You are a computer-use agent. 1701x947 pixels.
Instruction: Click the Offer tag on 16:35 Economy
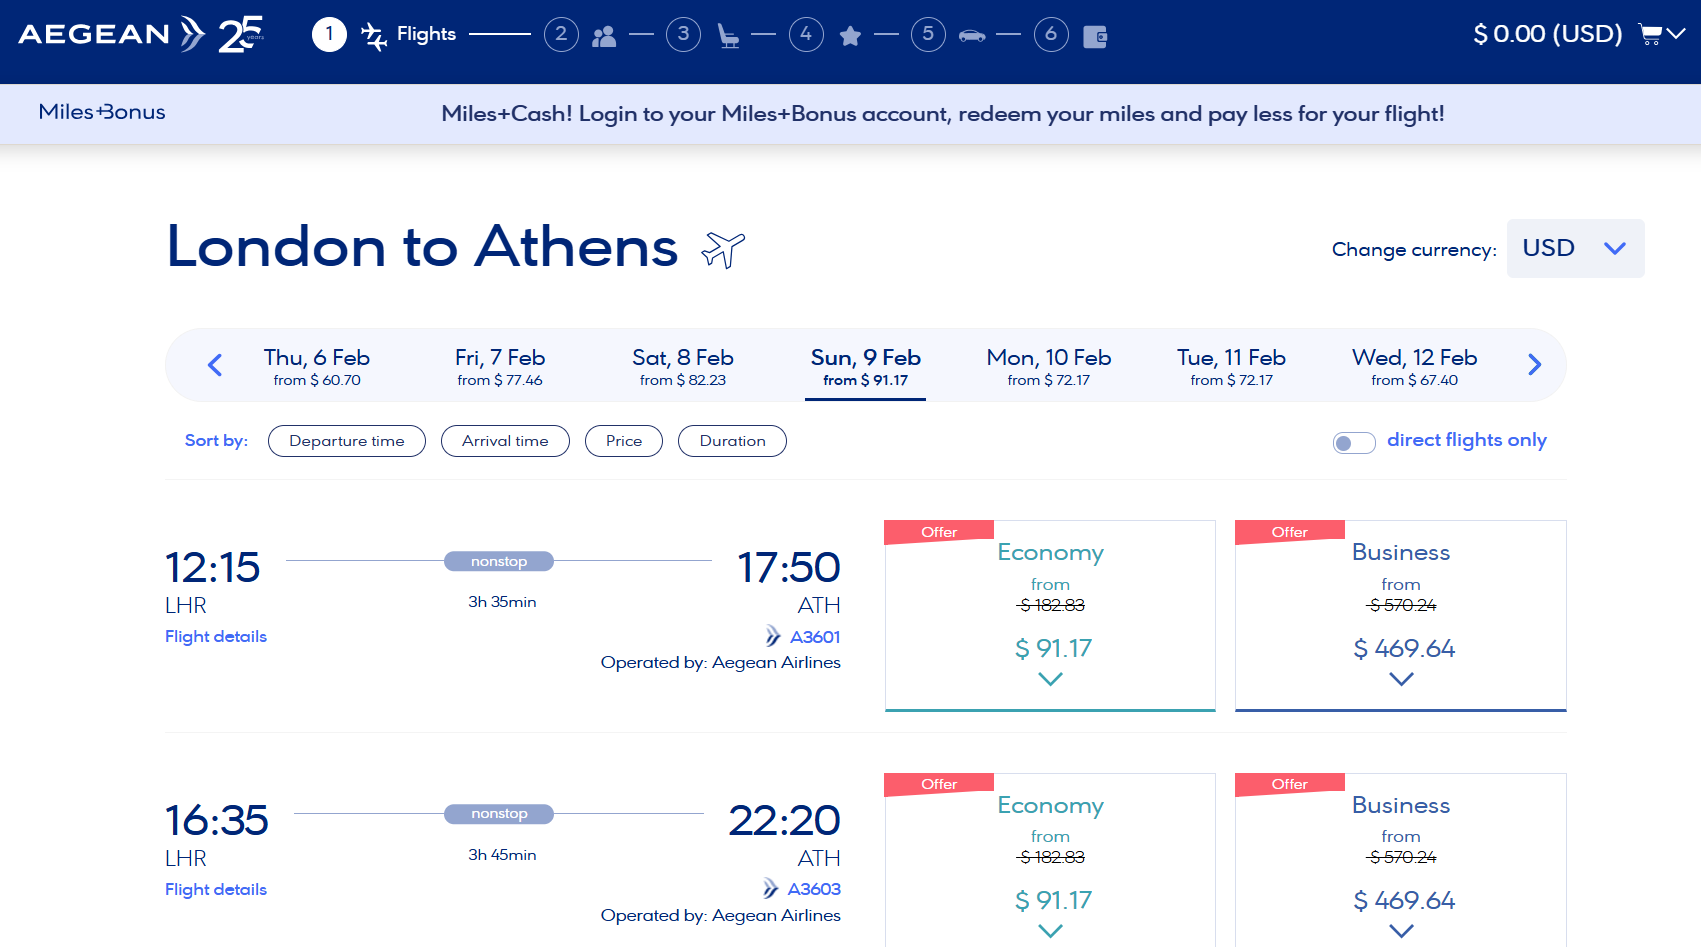939,784
